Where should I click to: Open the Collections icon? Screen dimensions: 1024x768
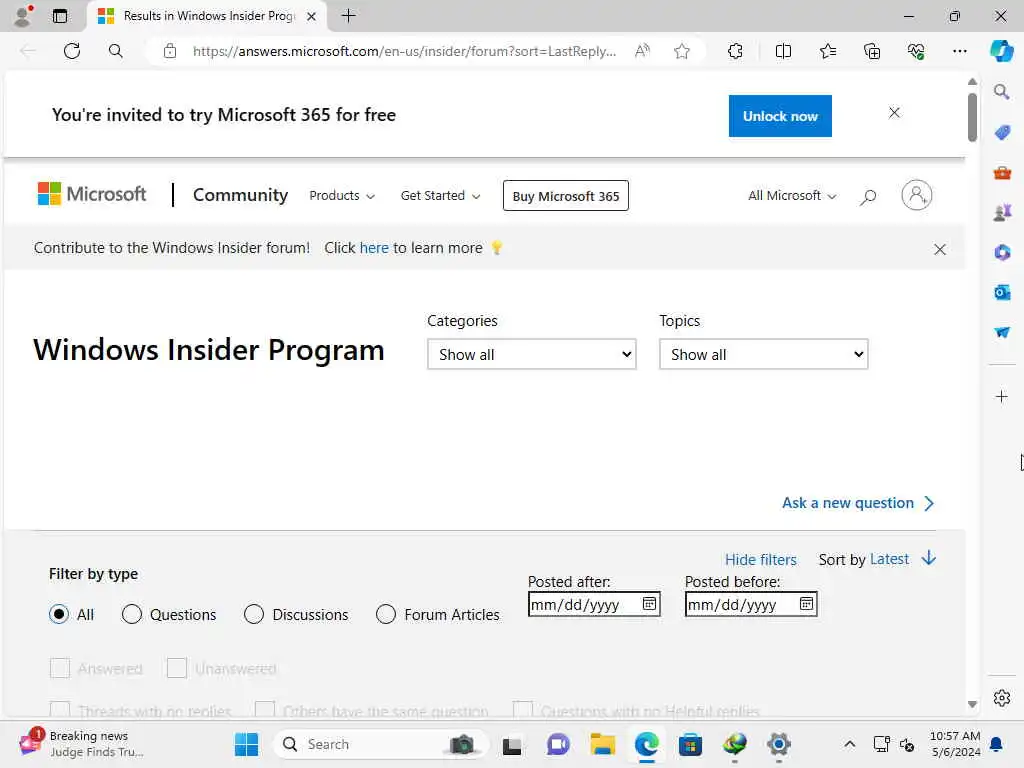(872, 51)
